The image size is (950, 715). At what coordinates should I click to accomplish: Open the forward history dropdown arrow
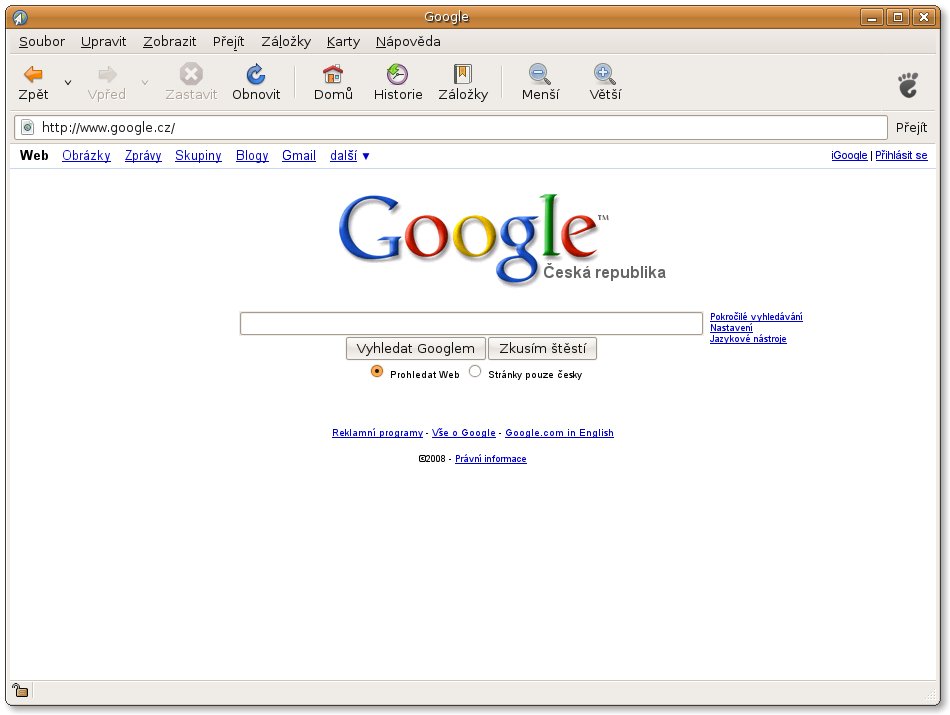pos(145,82)
